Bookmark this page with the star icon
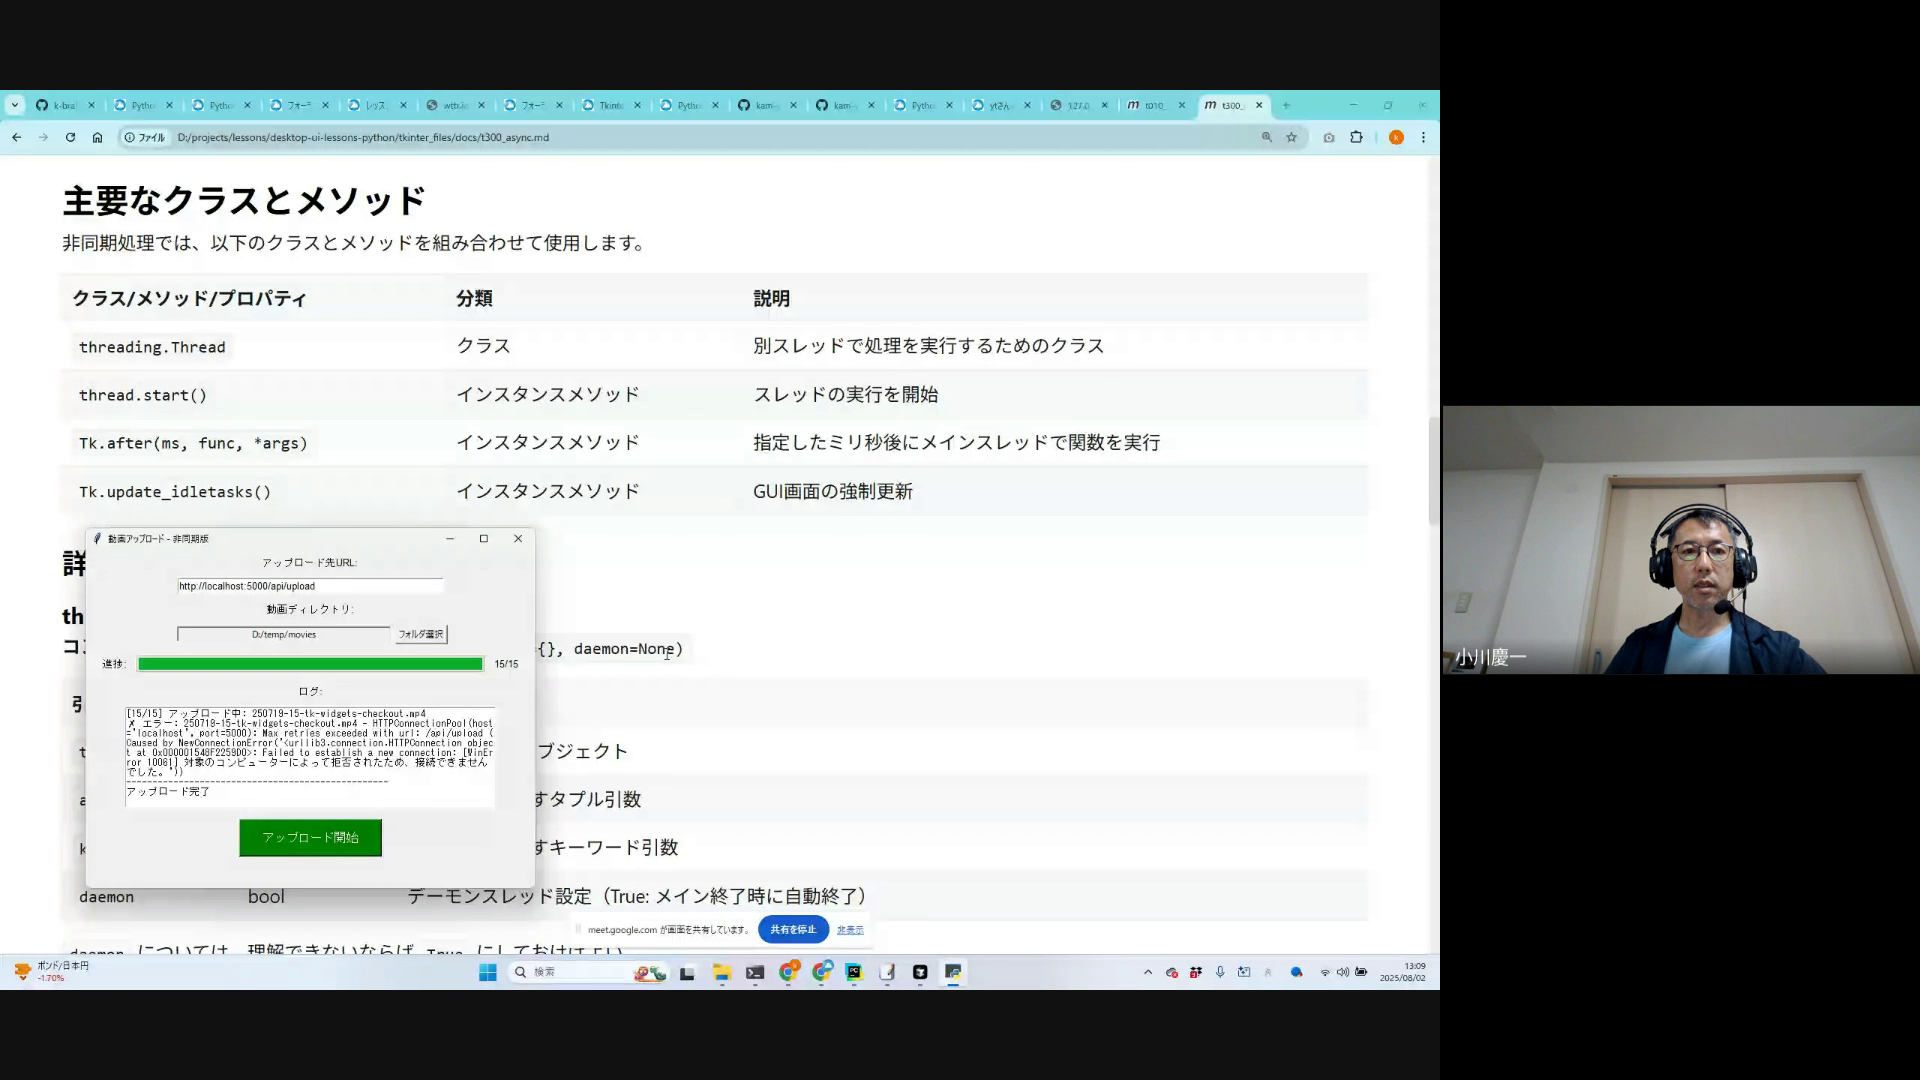1920x1080 pixels. (x=1291, y=138)
